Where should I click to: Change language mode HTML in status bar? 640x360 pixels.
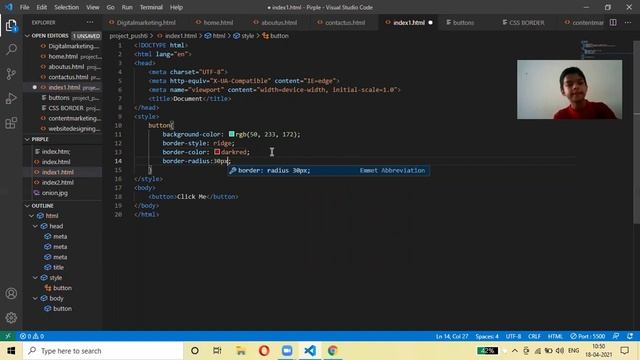[x=555, y=336]
